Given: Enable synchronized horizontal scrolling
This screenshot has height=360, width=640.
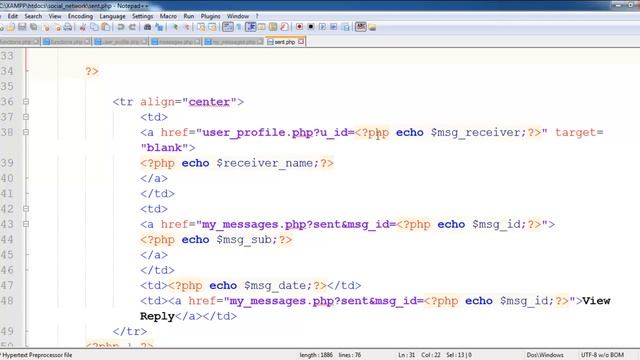Looking at the screenshot, I should [x=213, y=27].
